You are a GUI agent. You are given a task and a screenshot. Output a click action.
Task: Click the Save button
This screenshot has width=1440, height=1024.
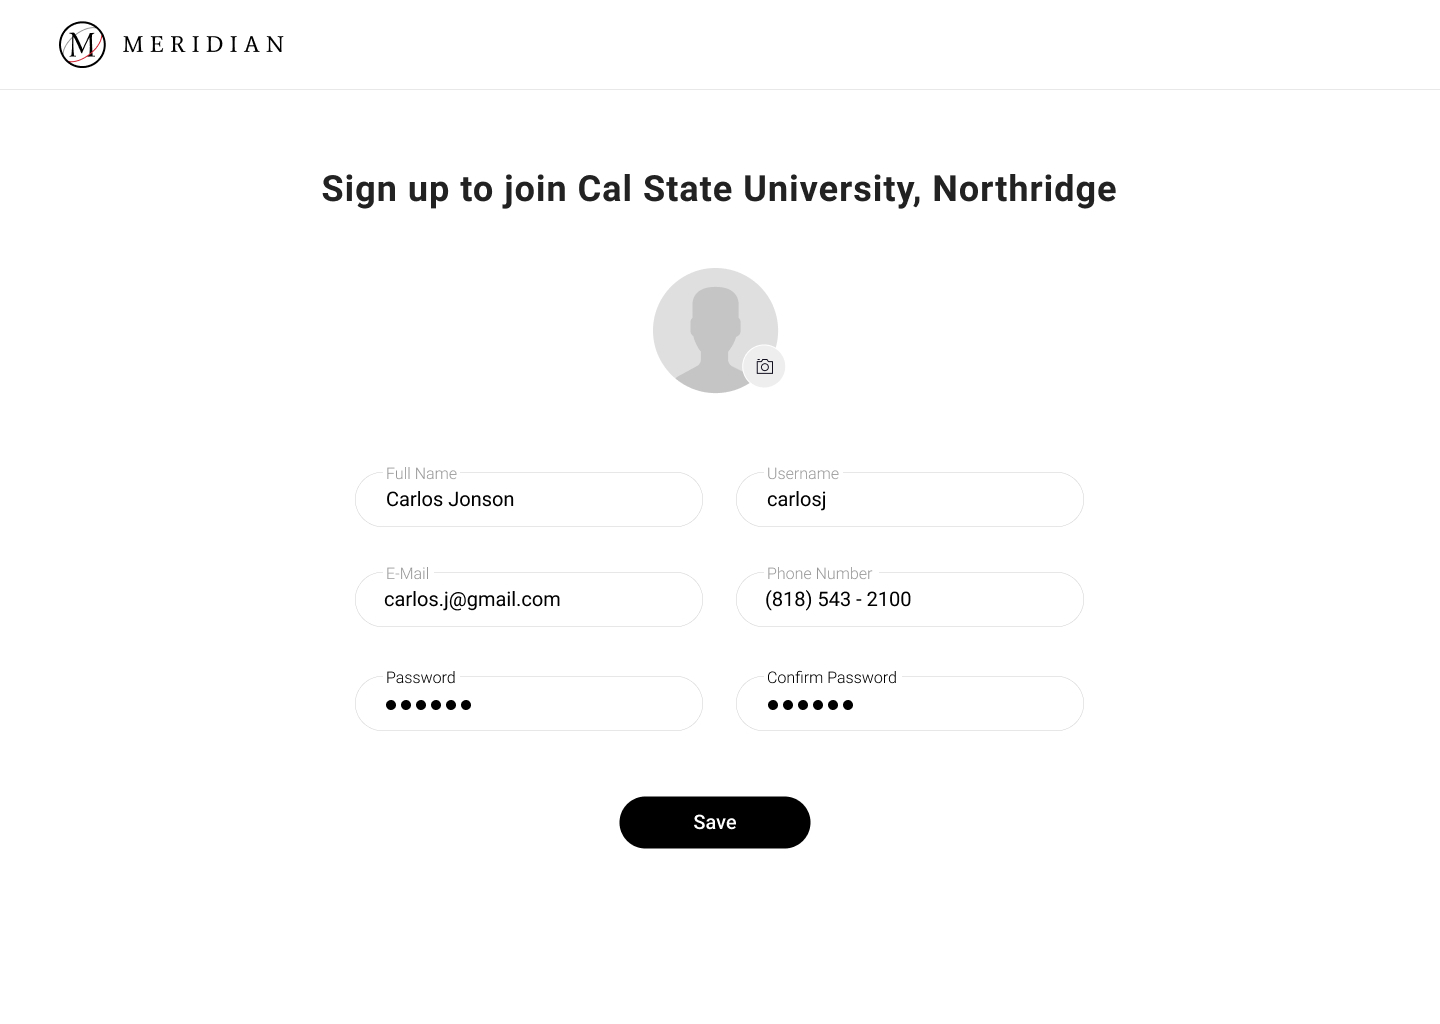(x=715, y=822)
